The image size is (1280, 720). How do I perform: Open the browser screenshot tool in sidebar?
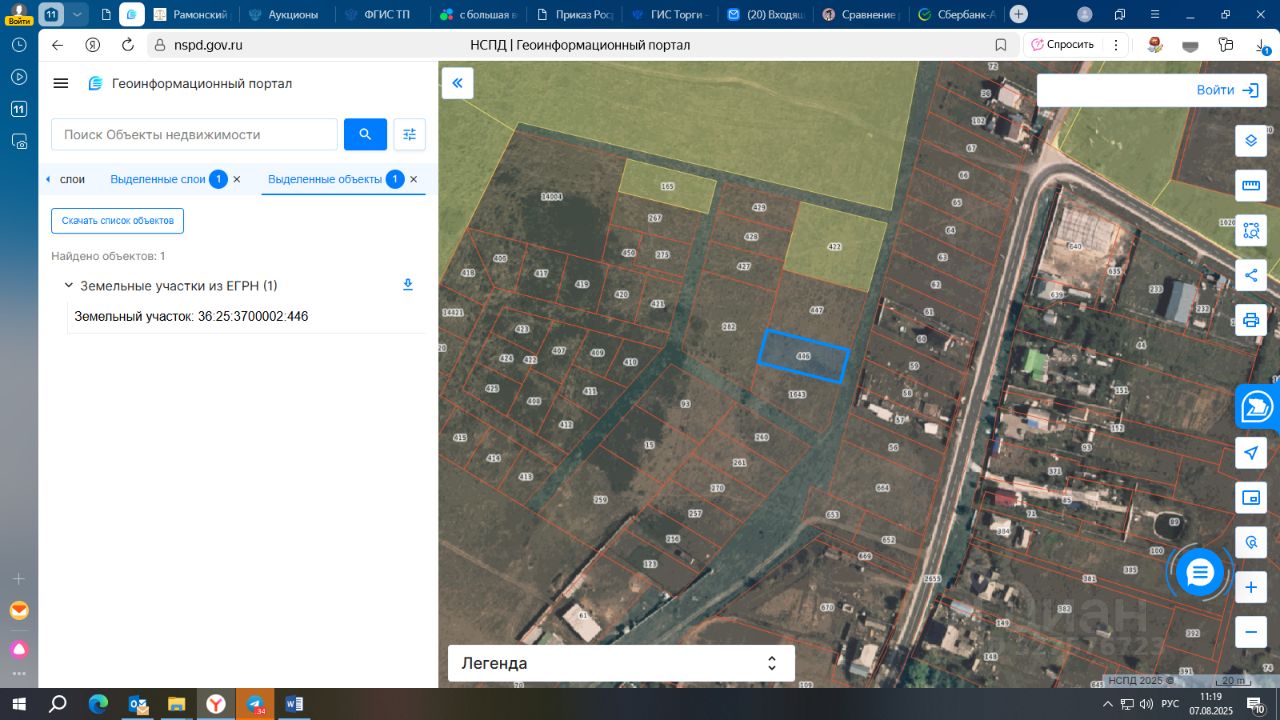coord(18,141)
